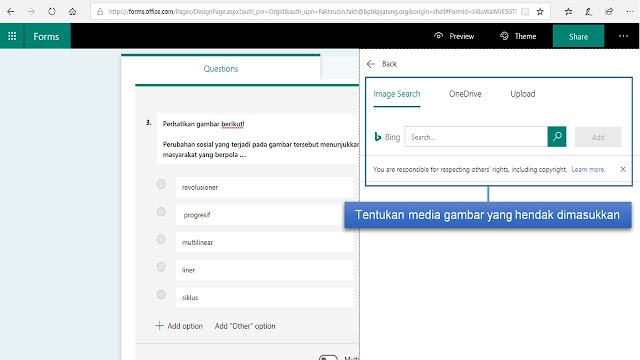The width and height of the screenshot is (640, 360).
Task: Click the plus icon for Add option
Action: pyautogui.click(x=160, y=326)
